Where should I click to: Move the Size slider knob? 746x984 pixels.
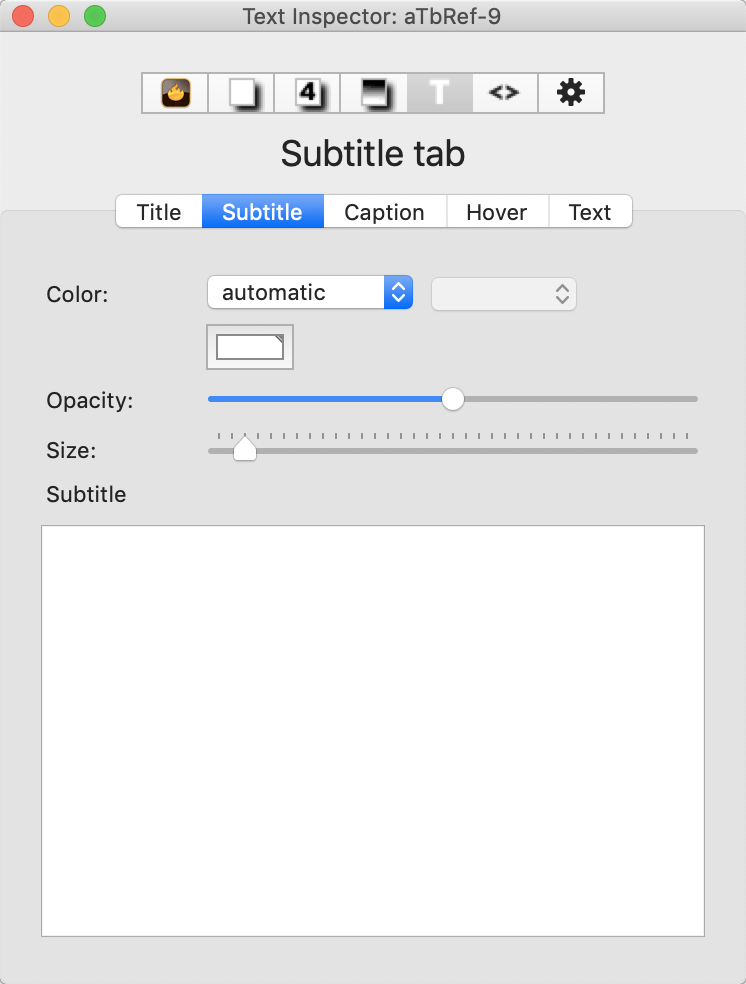244,450
